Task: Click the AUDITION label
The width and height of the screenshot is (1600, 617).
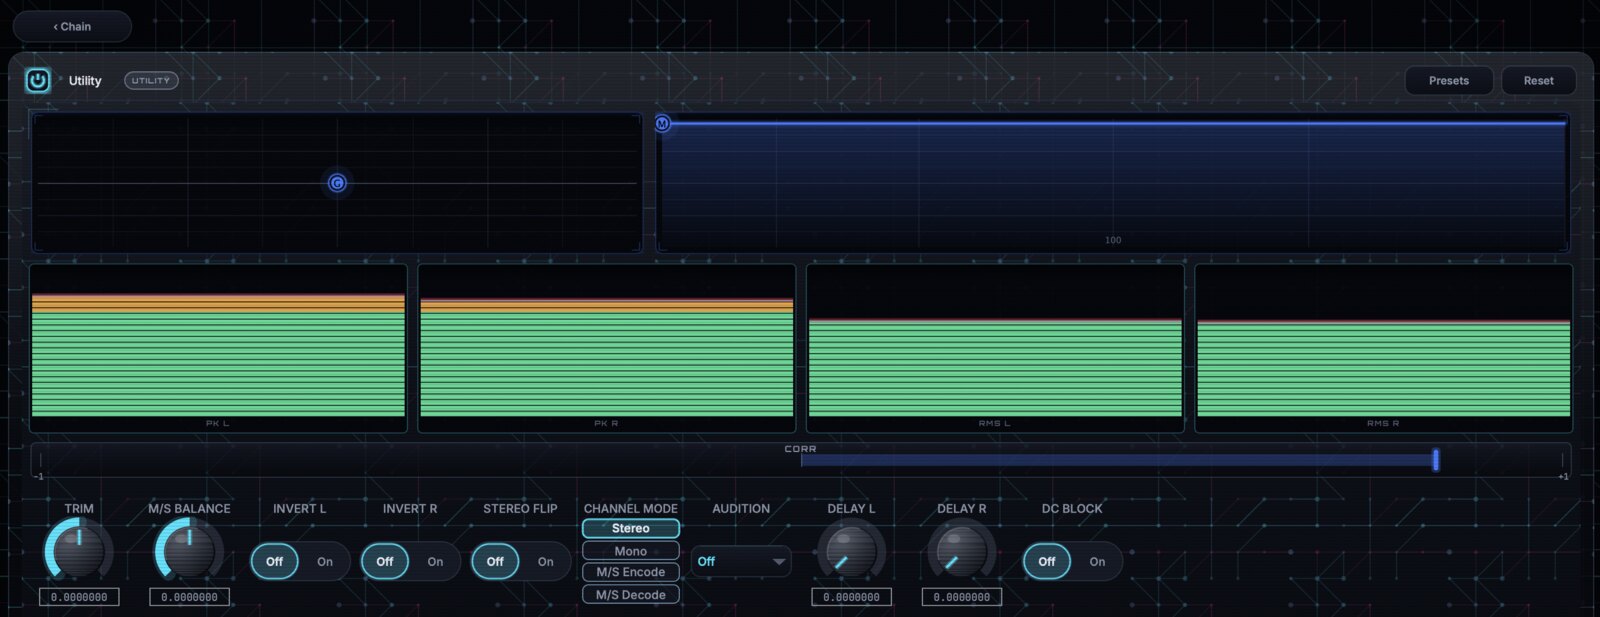Action: (741, 508)
